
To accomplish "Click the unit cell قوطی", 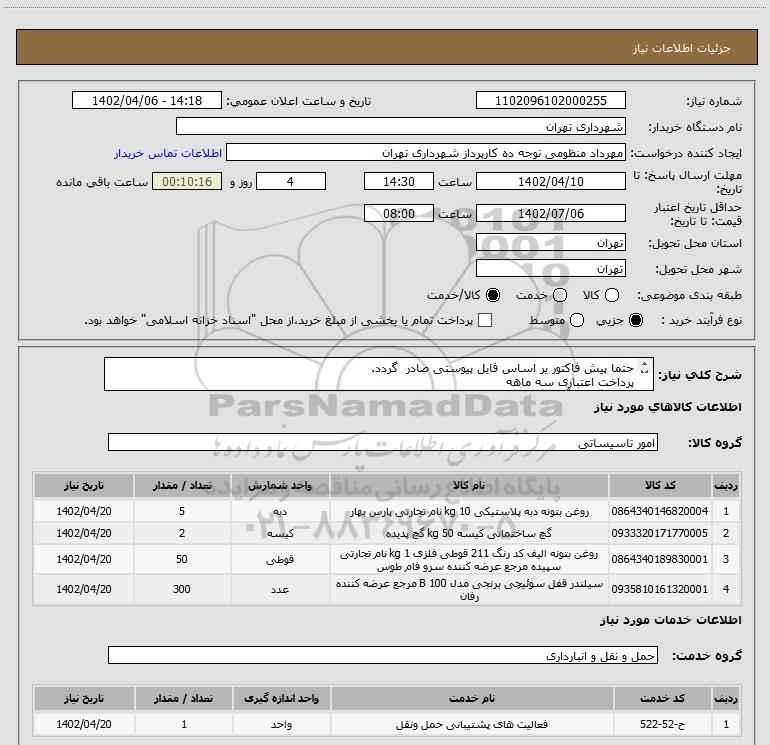I will [280, 559].
